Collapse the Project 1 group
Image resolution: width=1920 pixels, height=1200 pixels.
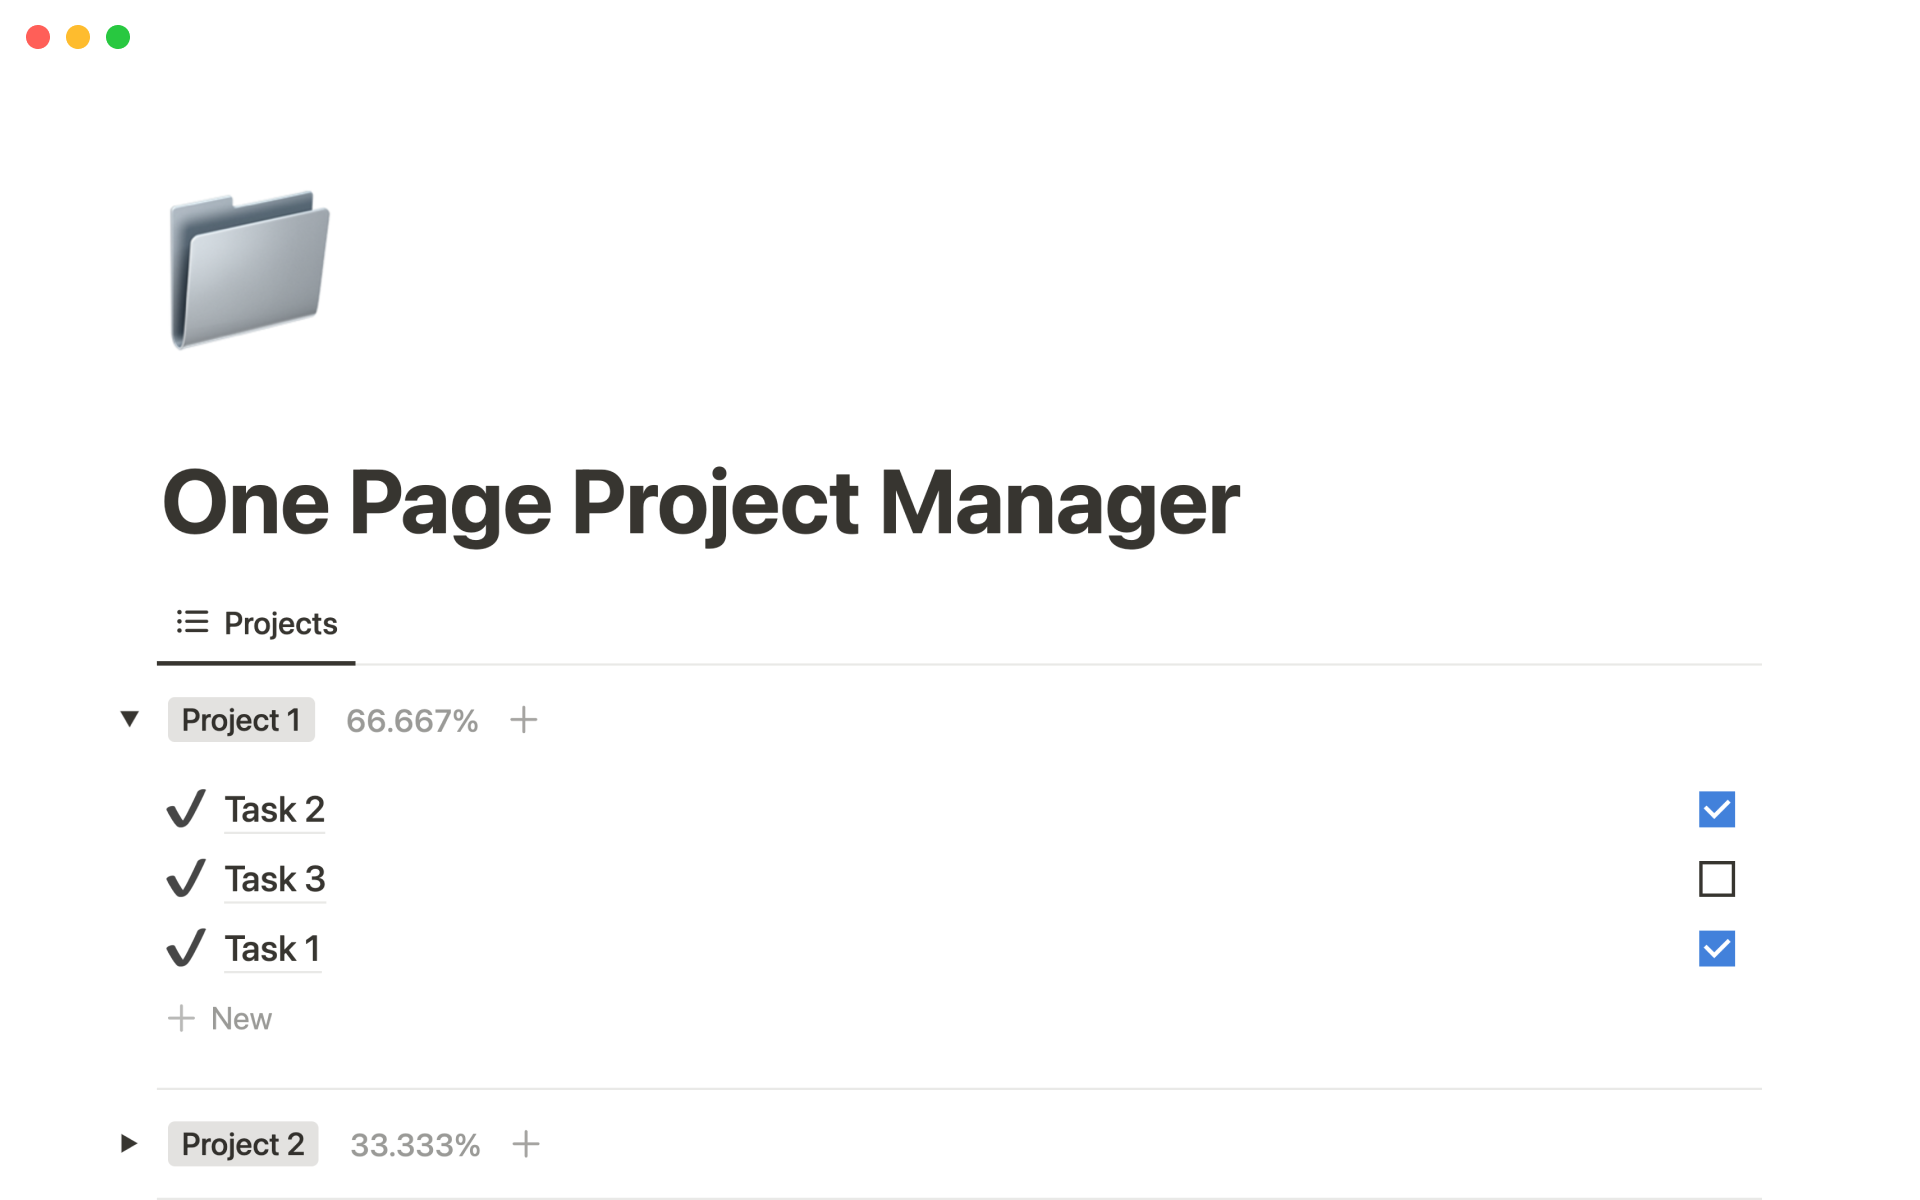(x=129, y=719)
